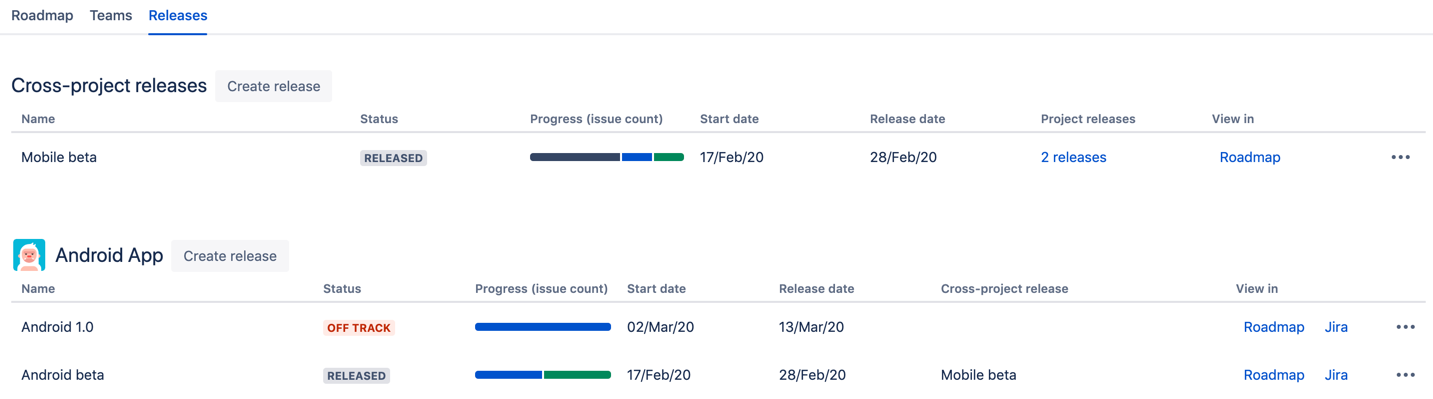This screenshot has height=399, width=1433.
Task: View Android beta in Roadmap
Action: click(1274, 375)
